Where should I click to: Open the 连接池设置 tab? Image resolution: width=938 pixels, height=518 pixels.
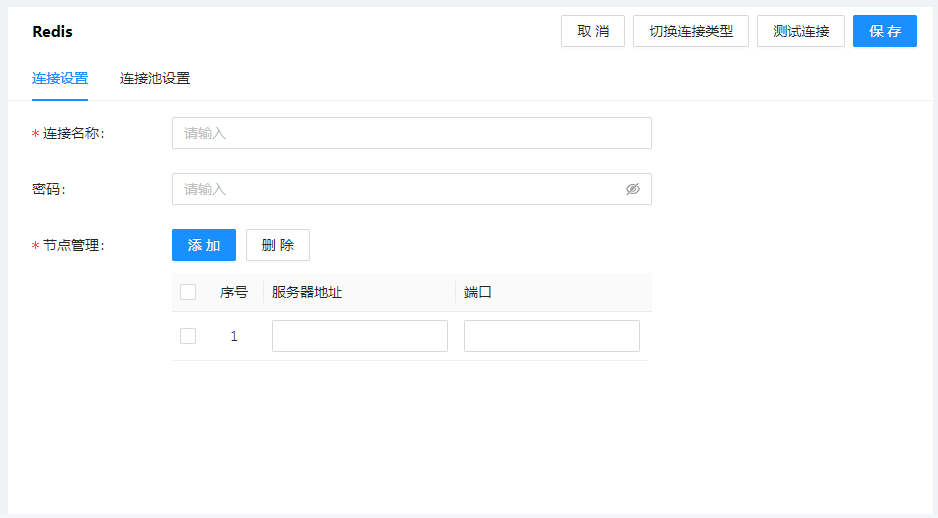[155, 78]
